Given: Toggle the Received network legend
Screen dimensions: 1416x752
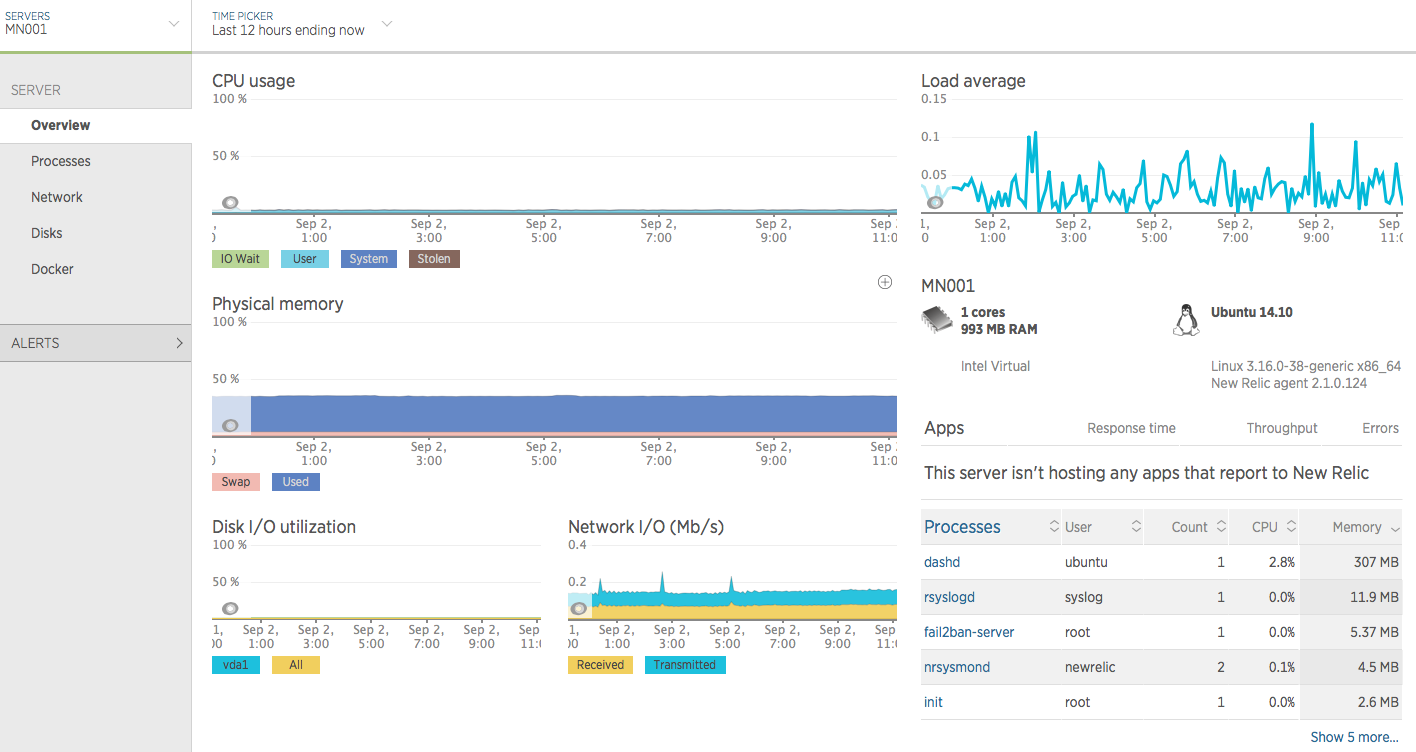Looking at the screenshot, I should coord(600,665).
